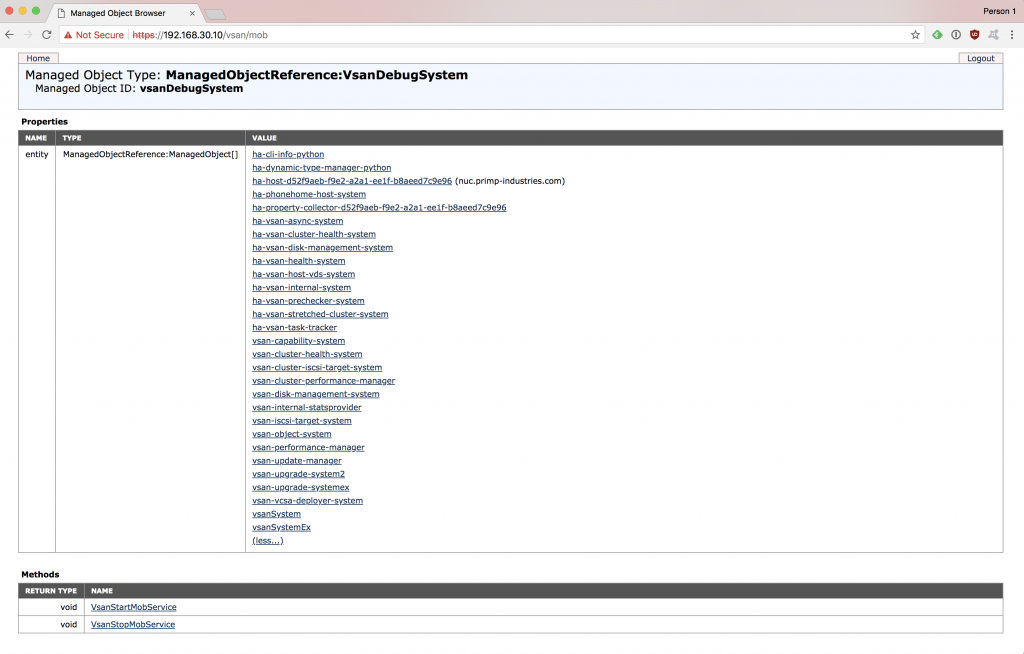The height and width of the screenshot is (654, 1024).
Task: View the Not Secure warning details
Action: (94, 33)
